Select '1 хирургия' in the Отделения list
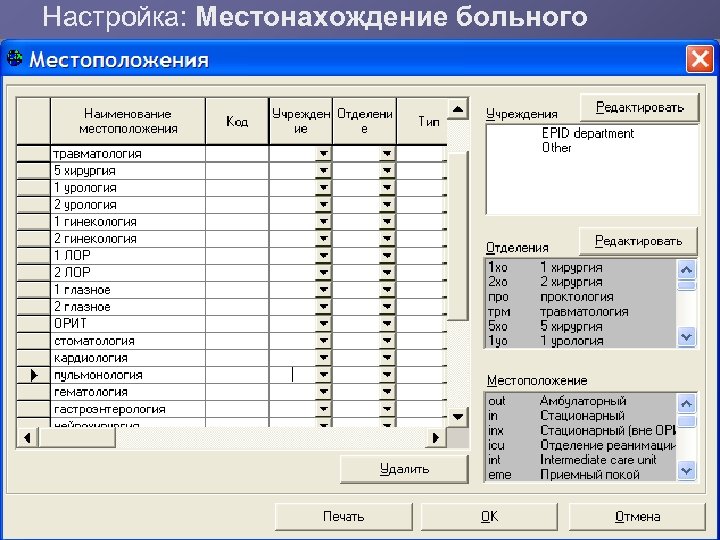Viewport: 720px width, 540px height. (x=581, y=267)
